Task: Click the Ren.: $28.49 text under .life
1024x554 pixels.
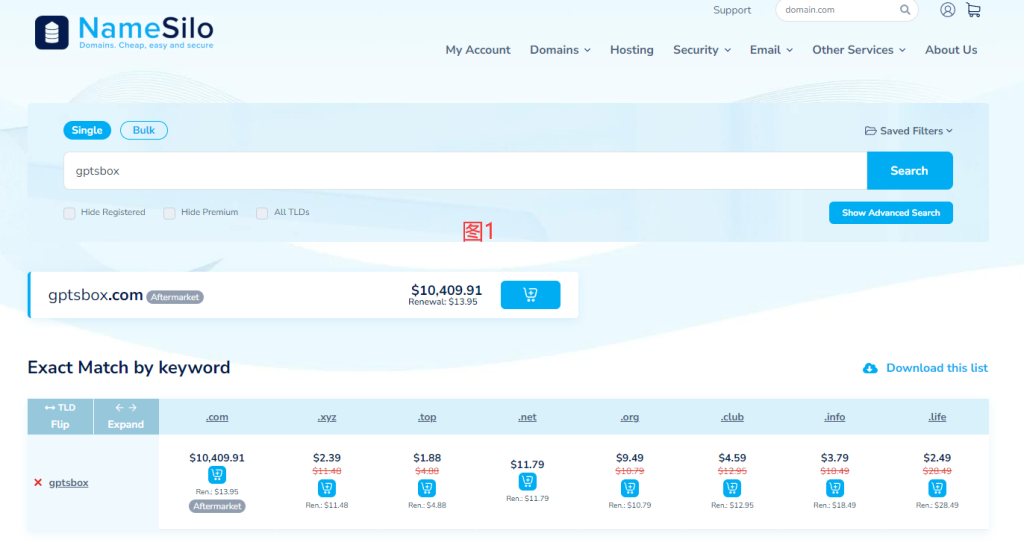Action: point(937,505)
